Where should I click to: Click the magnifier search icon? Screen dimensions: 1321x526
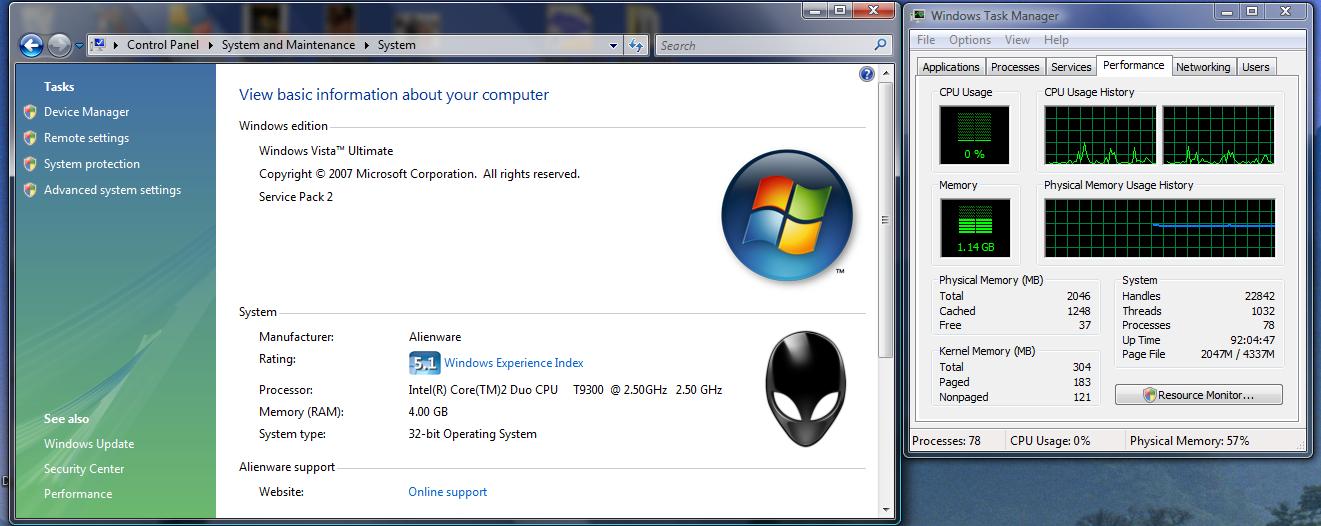[x=881, y=45]
